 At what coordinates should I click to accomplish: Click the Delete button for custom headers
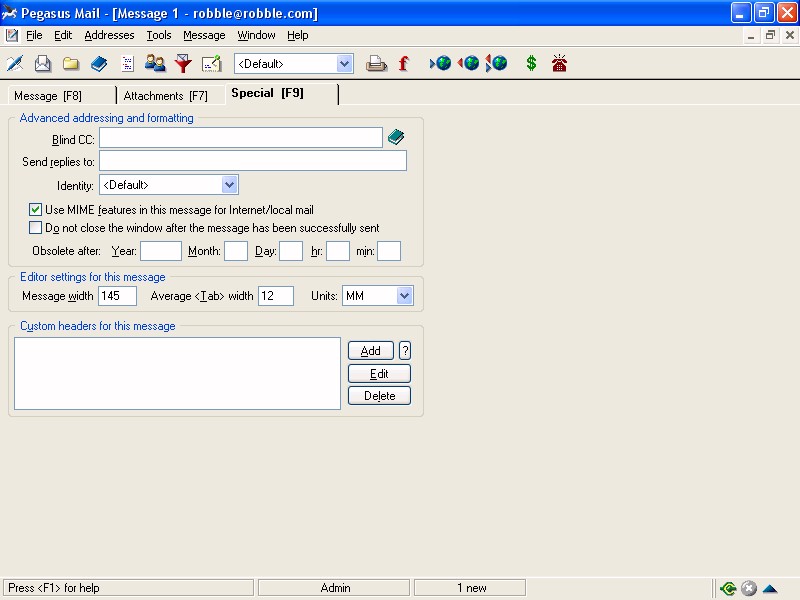[x=379, y=396]
